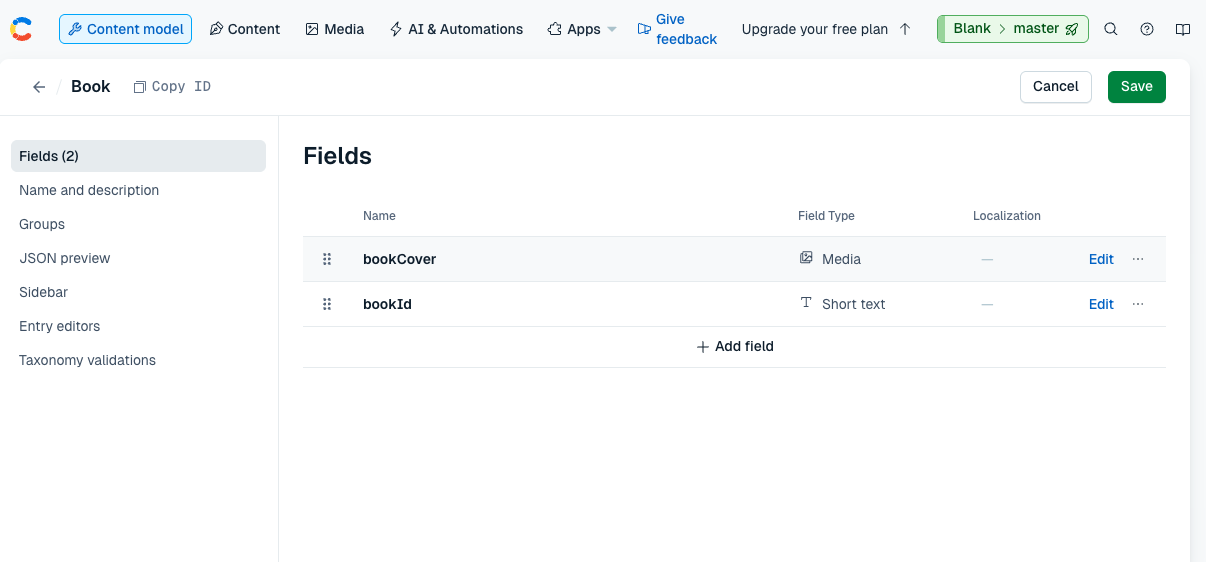The image size is (1209, 562).
Task: Click Add field
Action: click(734, 346)
